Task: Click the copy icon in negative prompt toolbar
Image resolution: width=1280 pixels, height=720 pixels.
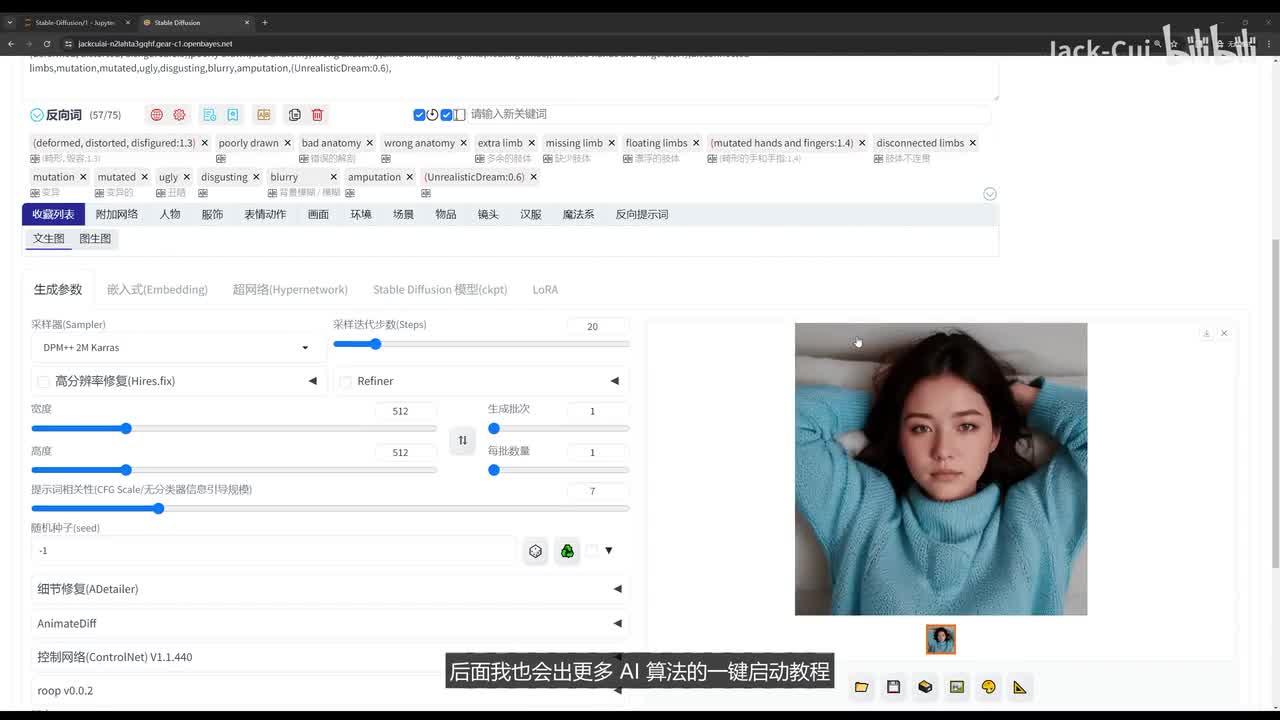Action: 294,115
